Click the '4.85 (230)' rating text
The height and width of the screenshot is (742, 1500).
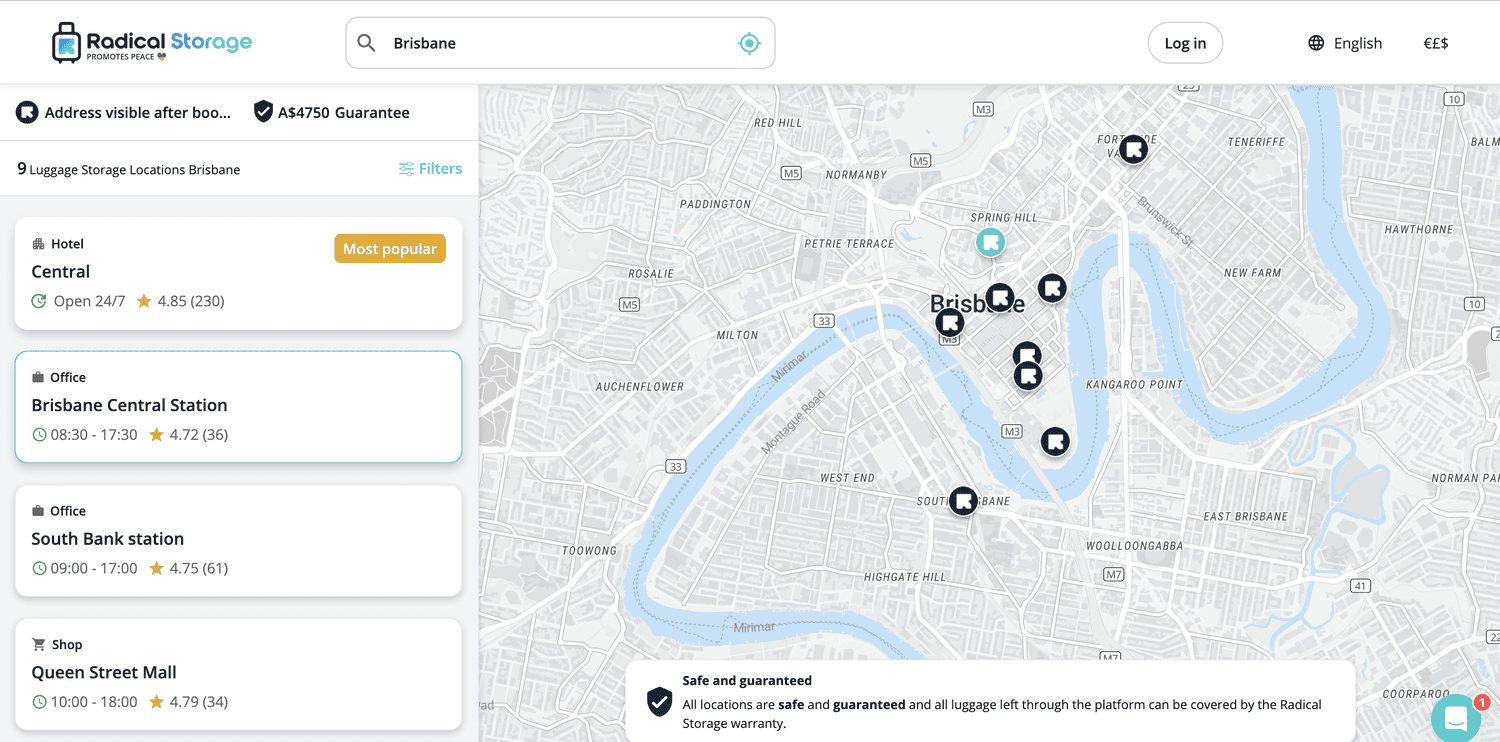point(191,301)
